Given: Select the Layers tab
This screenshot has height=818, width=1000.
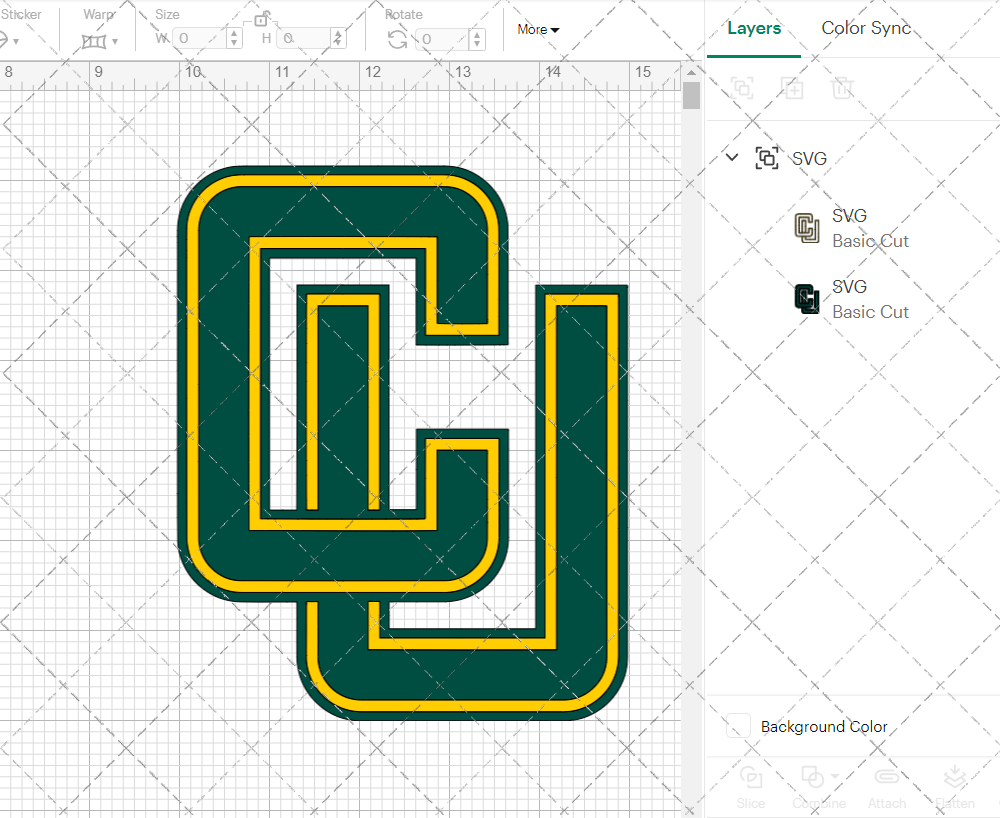Looking at the screenshot, I should (754, 28).
